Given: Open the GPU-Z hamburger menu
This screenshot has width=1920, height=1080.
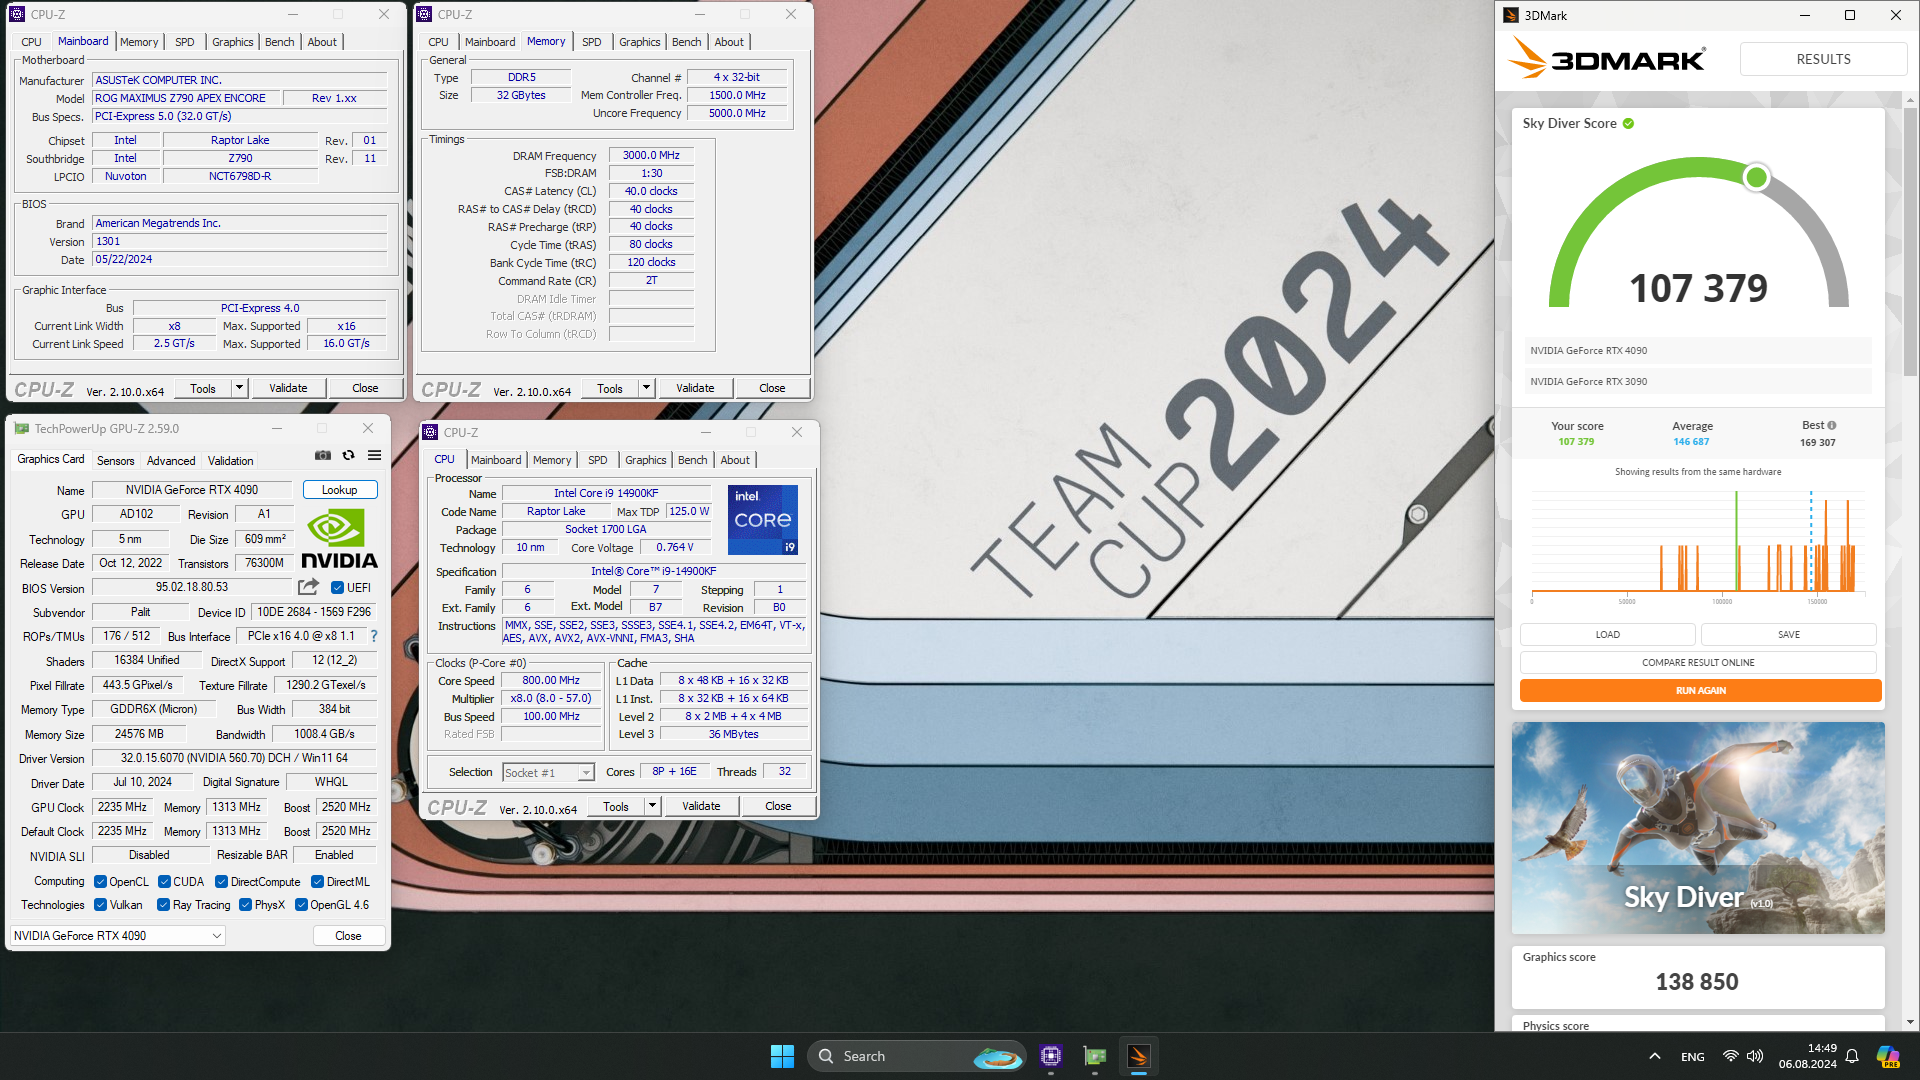Looking at the screenshot, I should [374, 455].
